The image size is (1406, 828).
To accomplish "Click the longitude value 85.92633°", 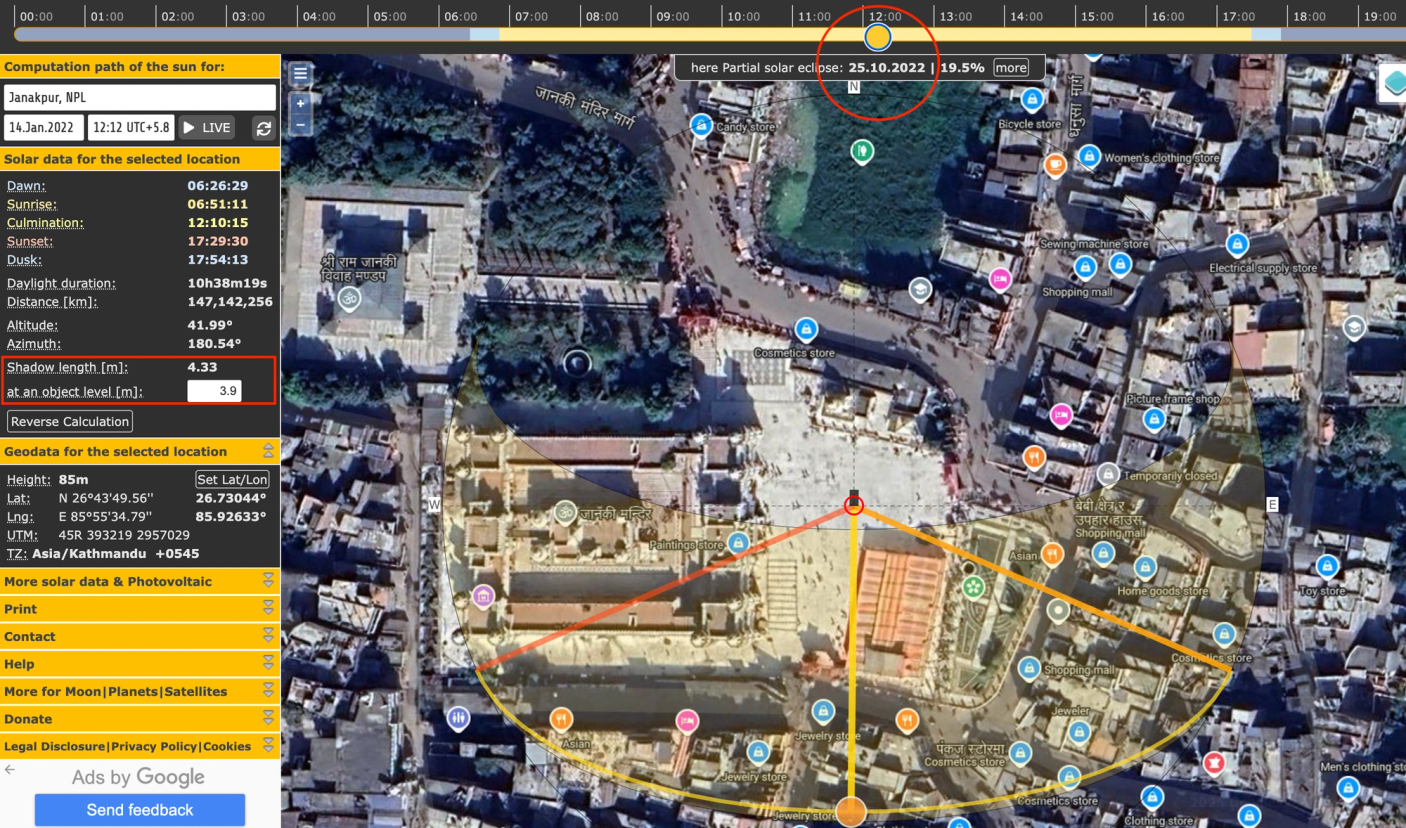I will (231, 517).
